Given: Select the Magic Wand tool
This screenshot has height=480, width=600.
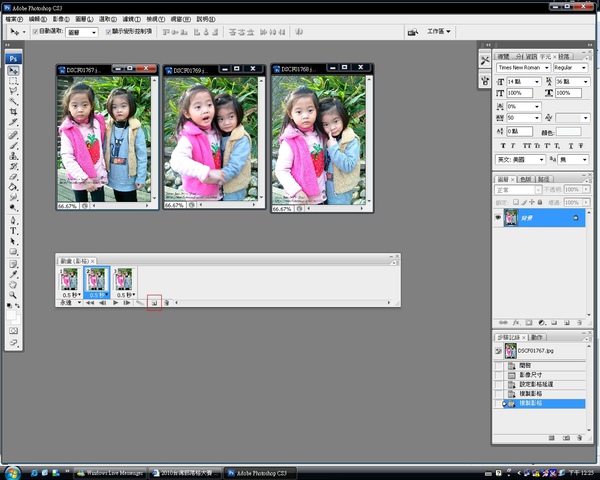Looking at the screenshot, I should pyautogui.click(x=13, y=101).
